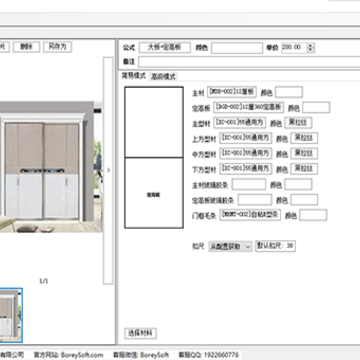Viewport: 360px width, 360px height.
Task: Click 黑拉丝 color in 中方型材 row
Action: [304, 153]
